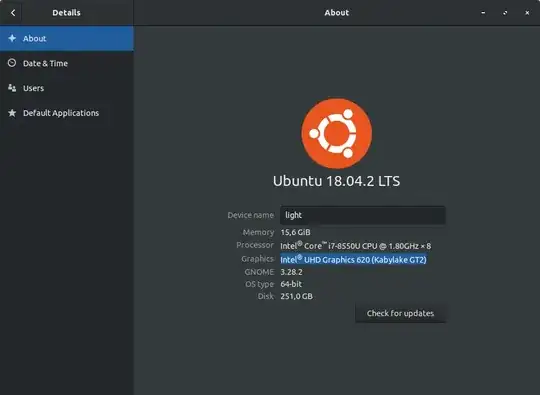
Task: Click the 251,0 GB disk value
Action: coord(297,296)
